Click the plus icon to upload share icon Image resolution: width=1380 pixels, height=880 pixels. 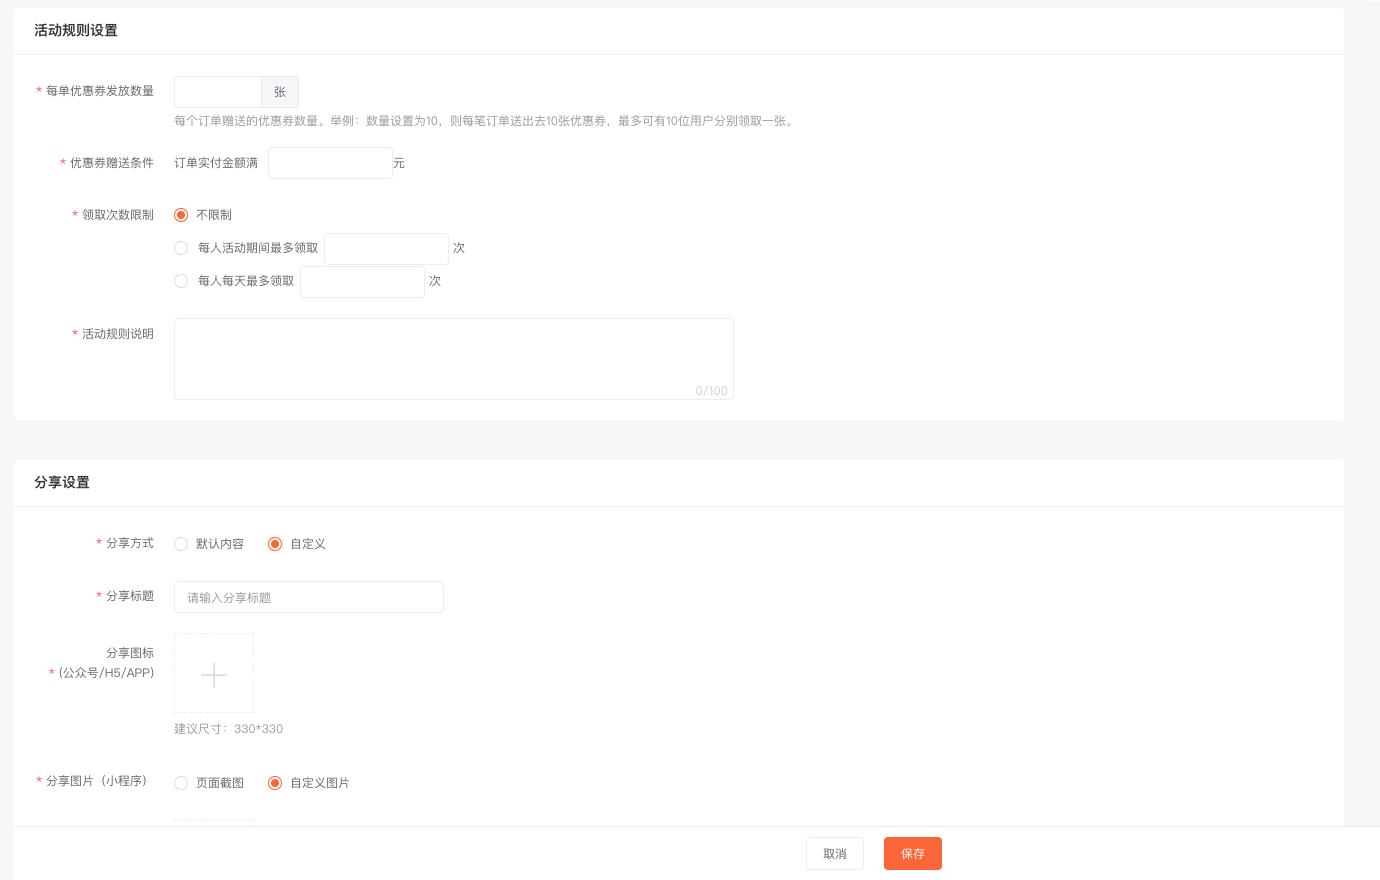point(214,673)
